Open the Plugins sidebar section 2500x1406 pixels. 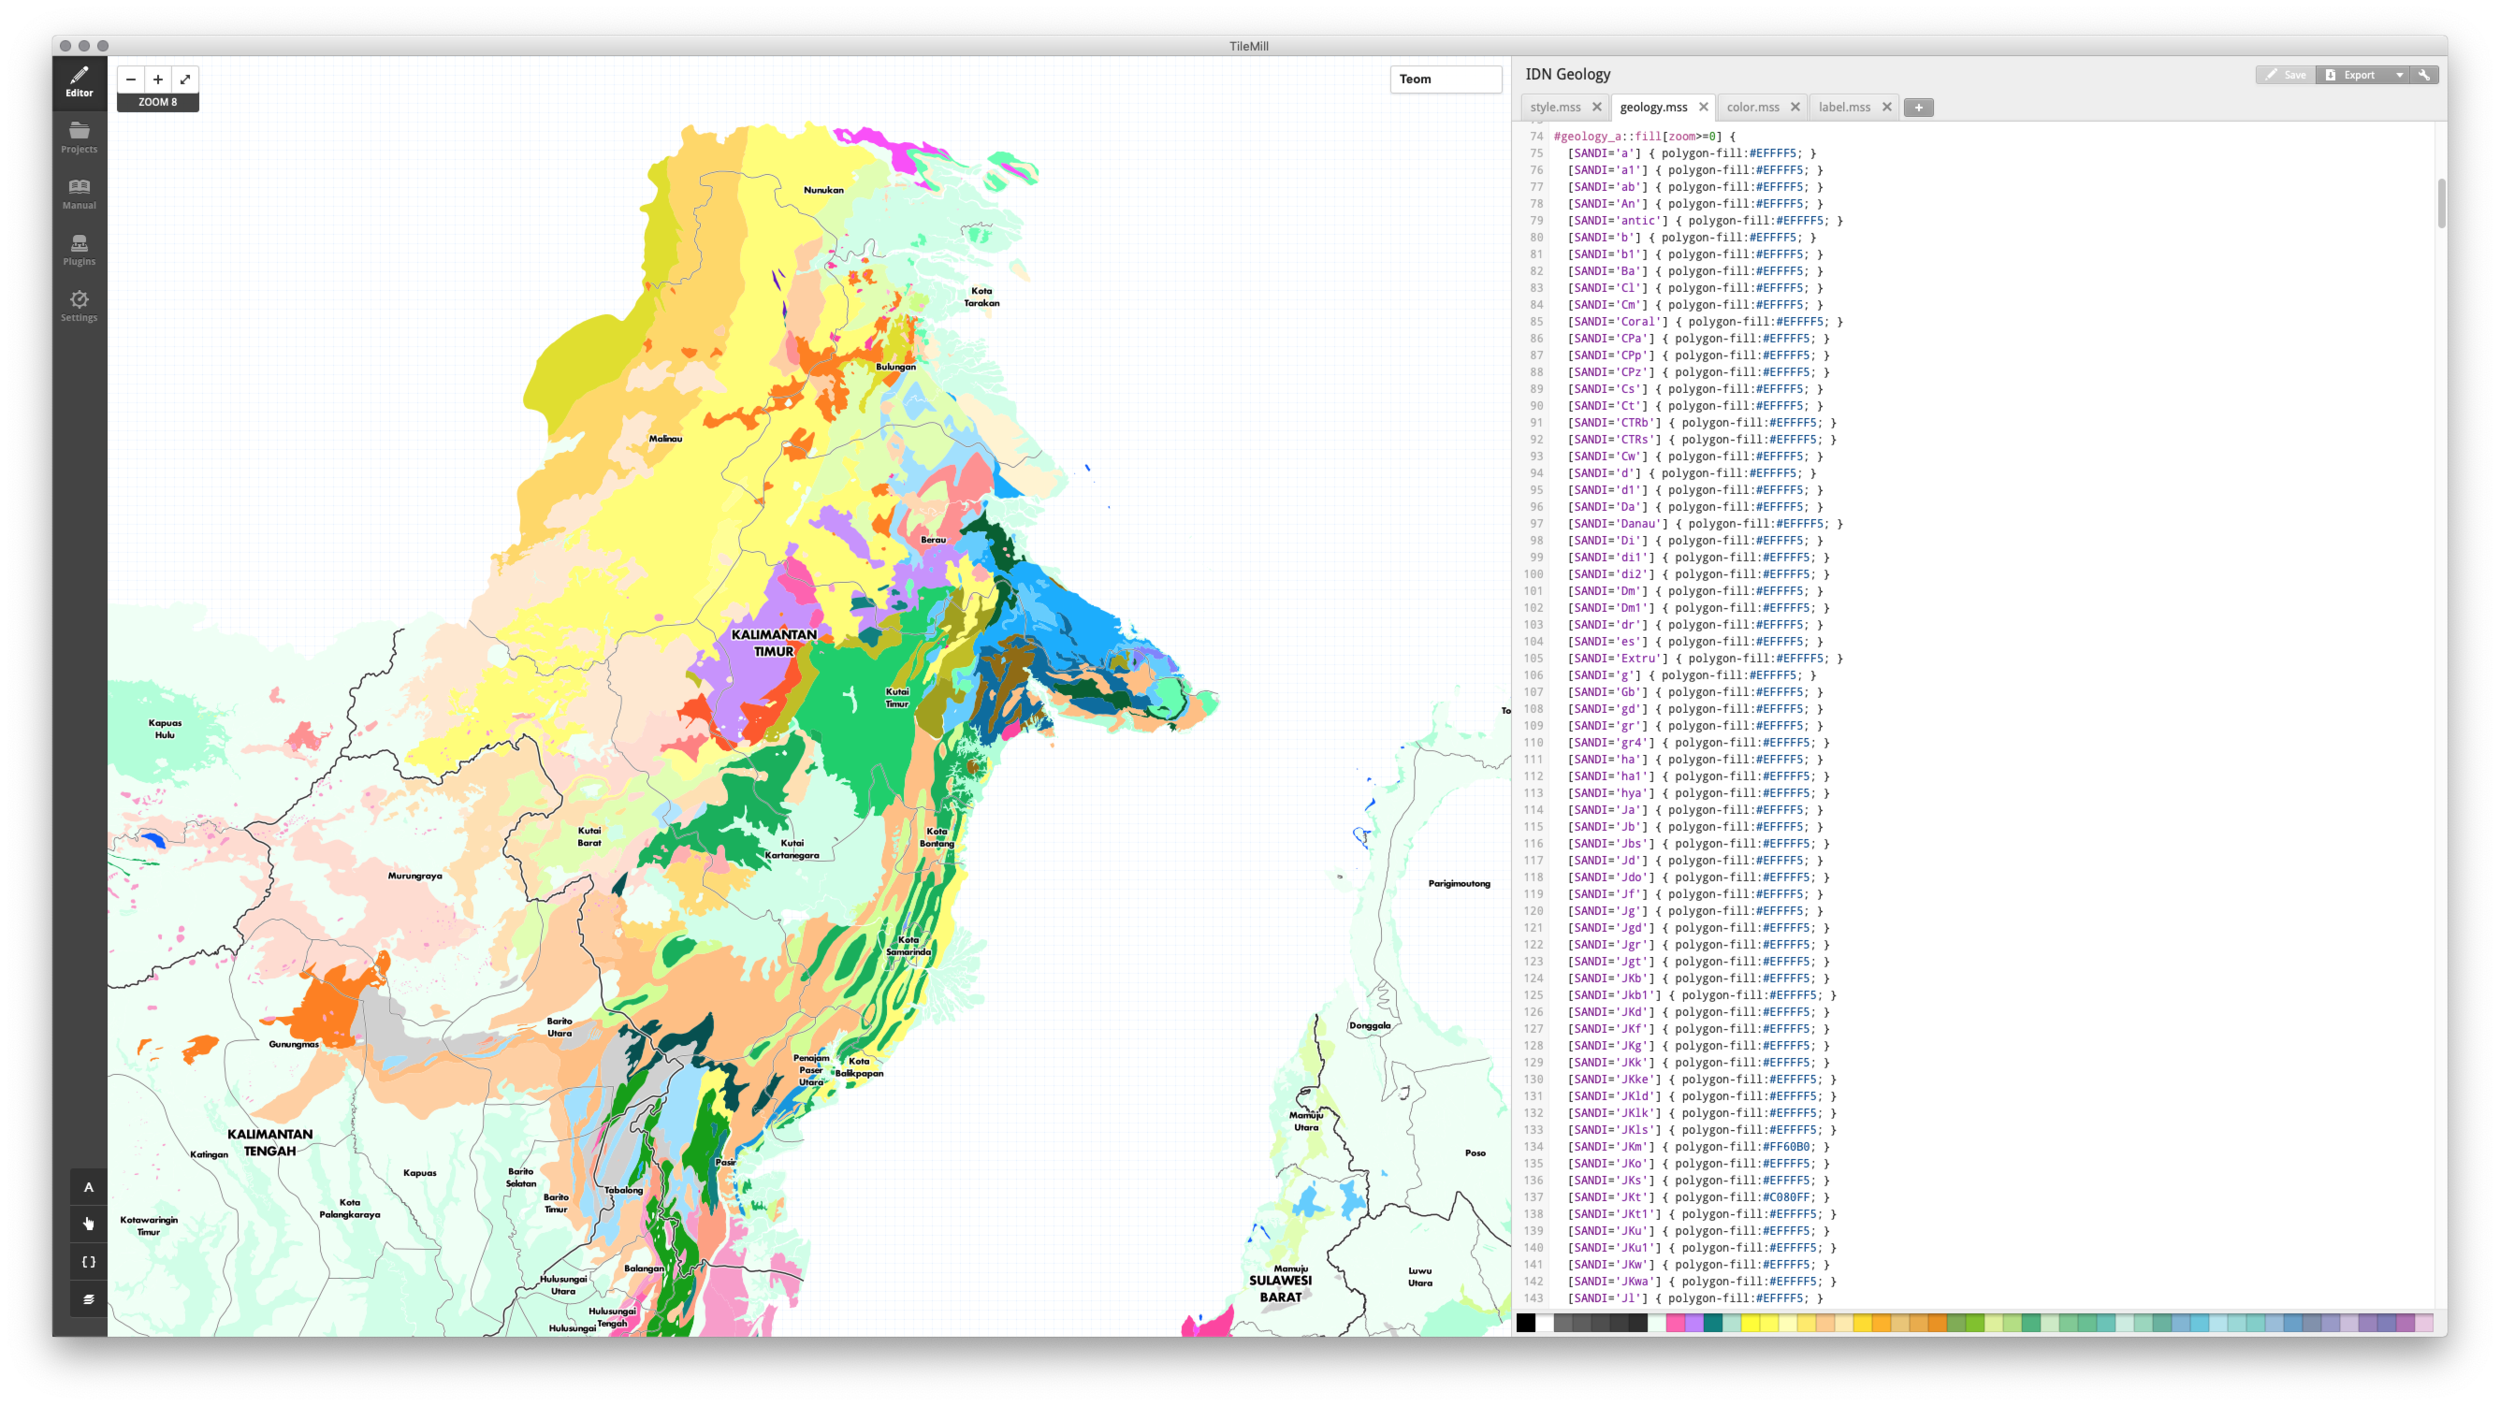pyautogui.click(x=79, y=249)
